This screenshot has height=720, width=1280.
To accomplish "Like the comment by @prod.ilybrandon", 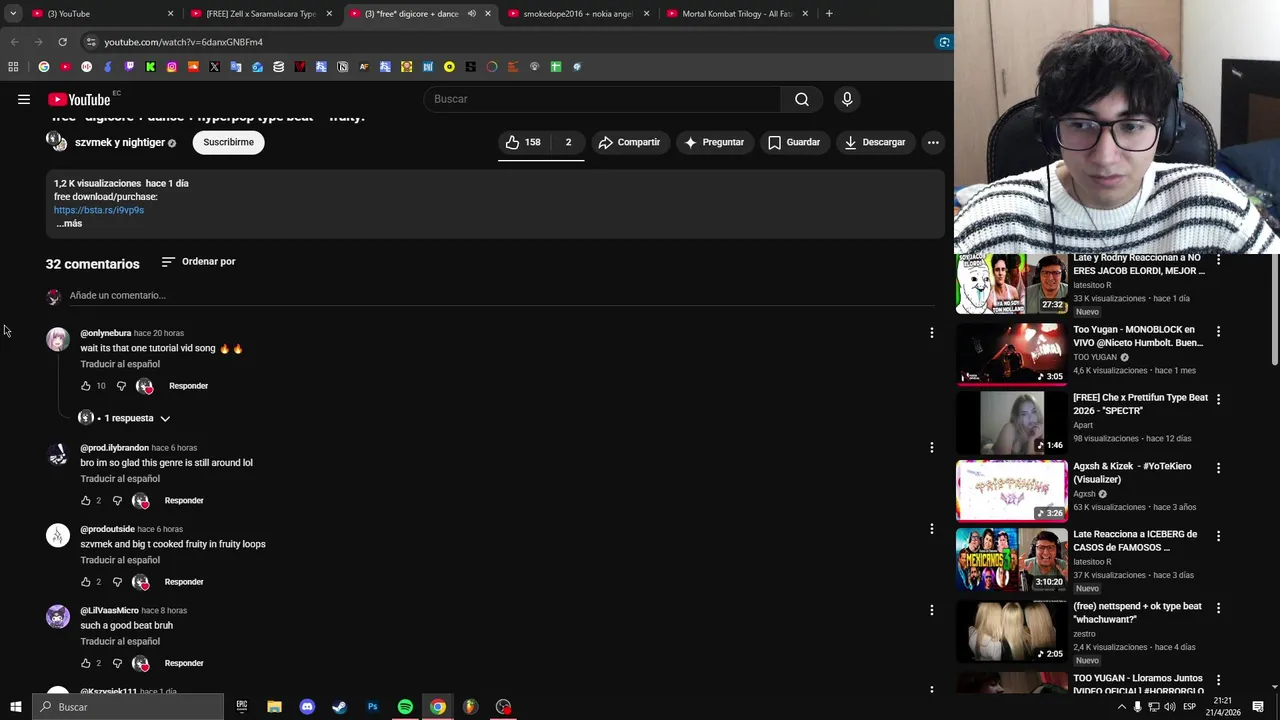I will pos(86,500).
